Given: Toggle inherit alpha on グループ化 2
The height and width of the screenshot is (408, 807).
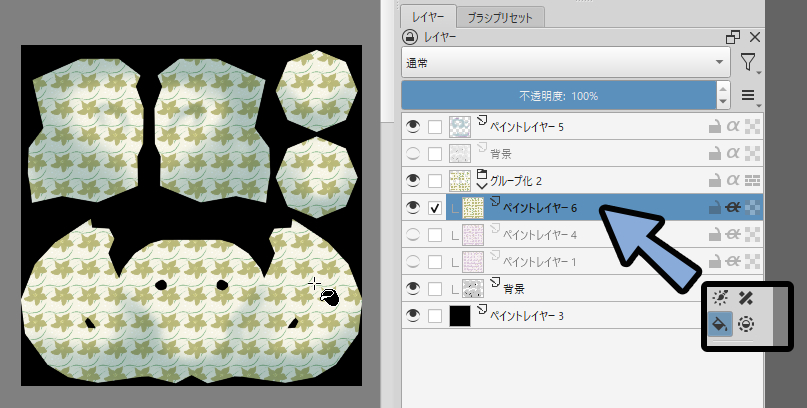Looking at the screenshot, I should [733, 181].
